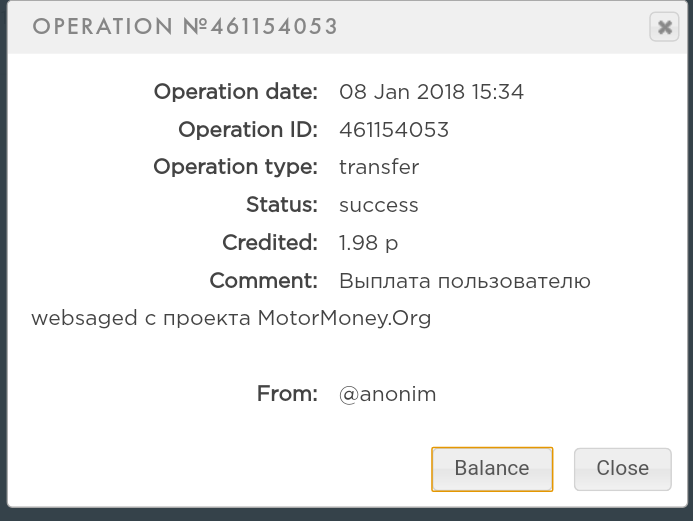
Task: Select the 'success' status value
Action: [379, 205]
